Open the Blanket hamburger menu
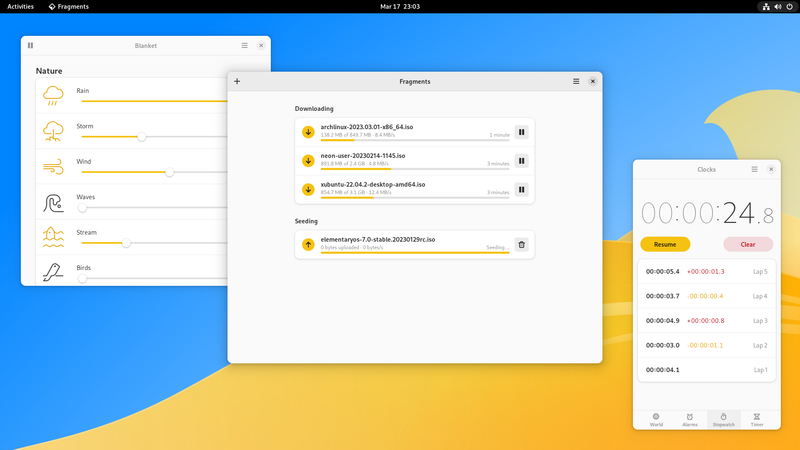This screenshot has height=450, width=800. (x=244, y=45)
